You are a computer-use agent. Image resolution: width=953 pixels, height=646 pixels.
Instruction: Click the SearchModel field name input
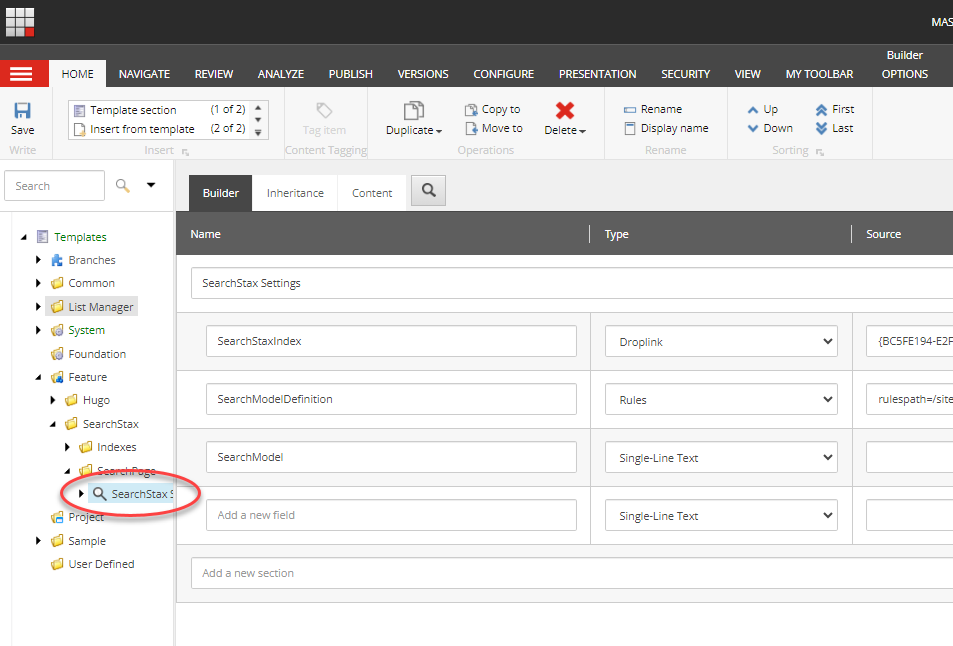click(391, 457)
